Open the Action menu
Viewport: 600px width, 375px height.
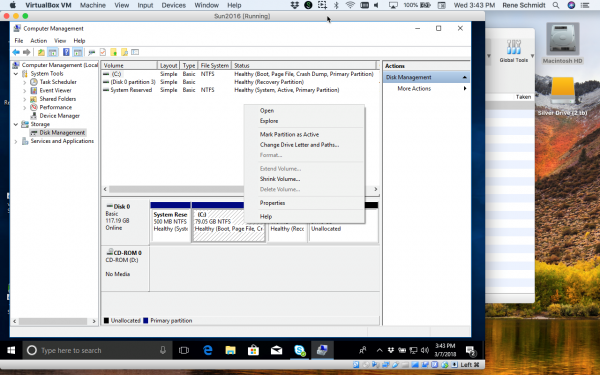[39, 41]
